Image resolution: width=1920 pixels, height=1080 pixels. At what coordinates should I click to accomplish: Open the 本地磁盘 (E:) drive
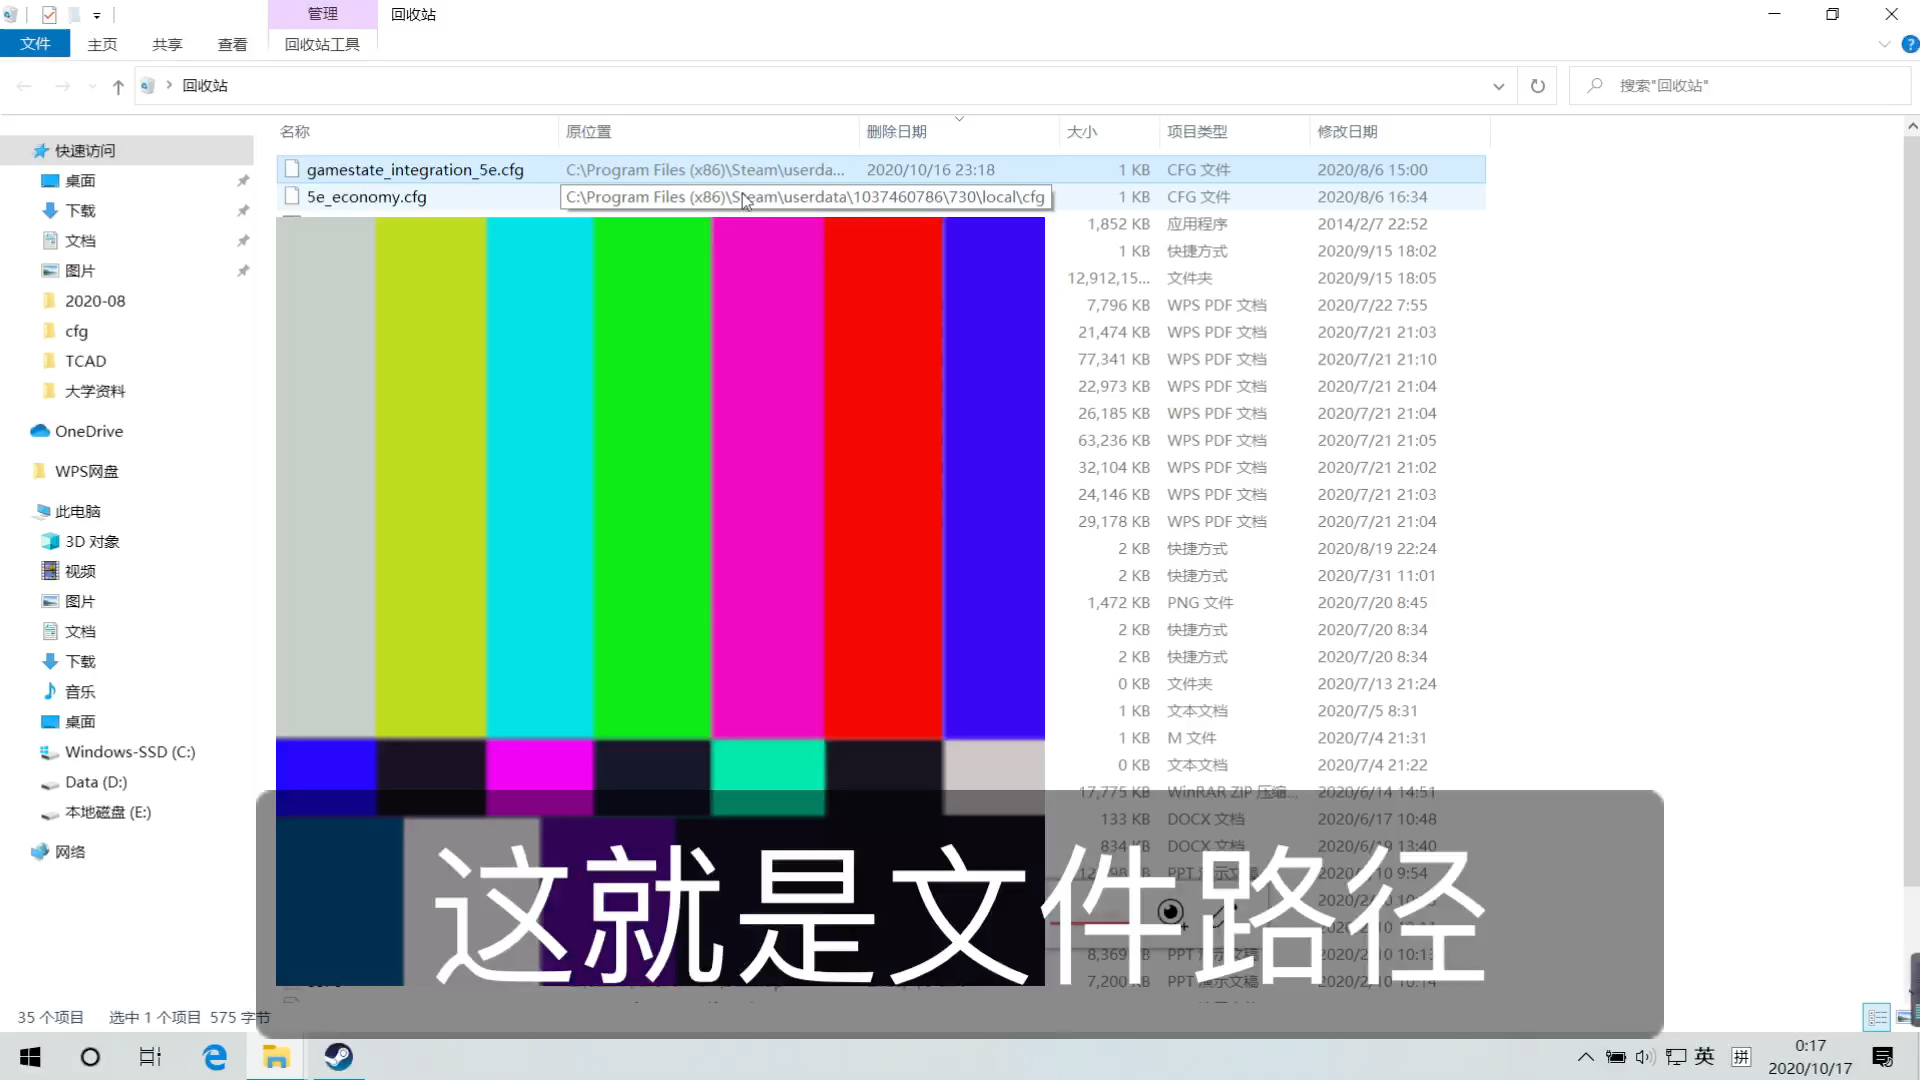pyautogui.click(x=107, y=812)
